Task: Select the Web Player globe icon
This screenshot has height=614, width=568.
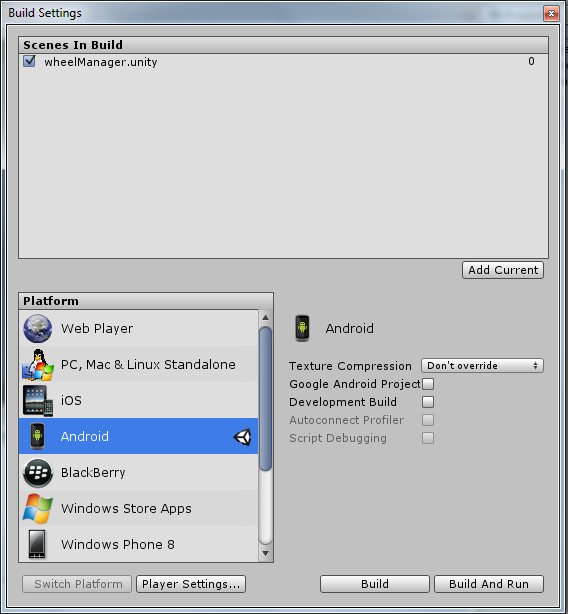Action: tap(38, 329)
